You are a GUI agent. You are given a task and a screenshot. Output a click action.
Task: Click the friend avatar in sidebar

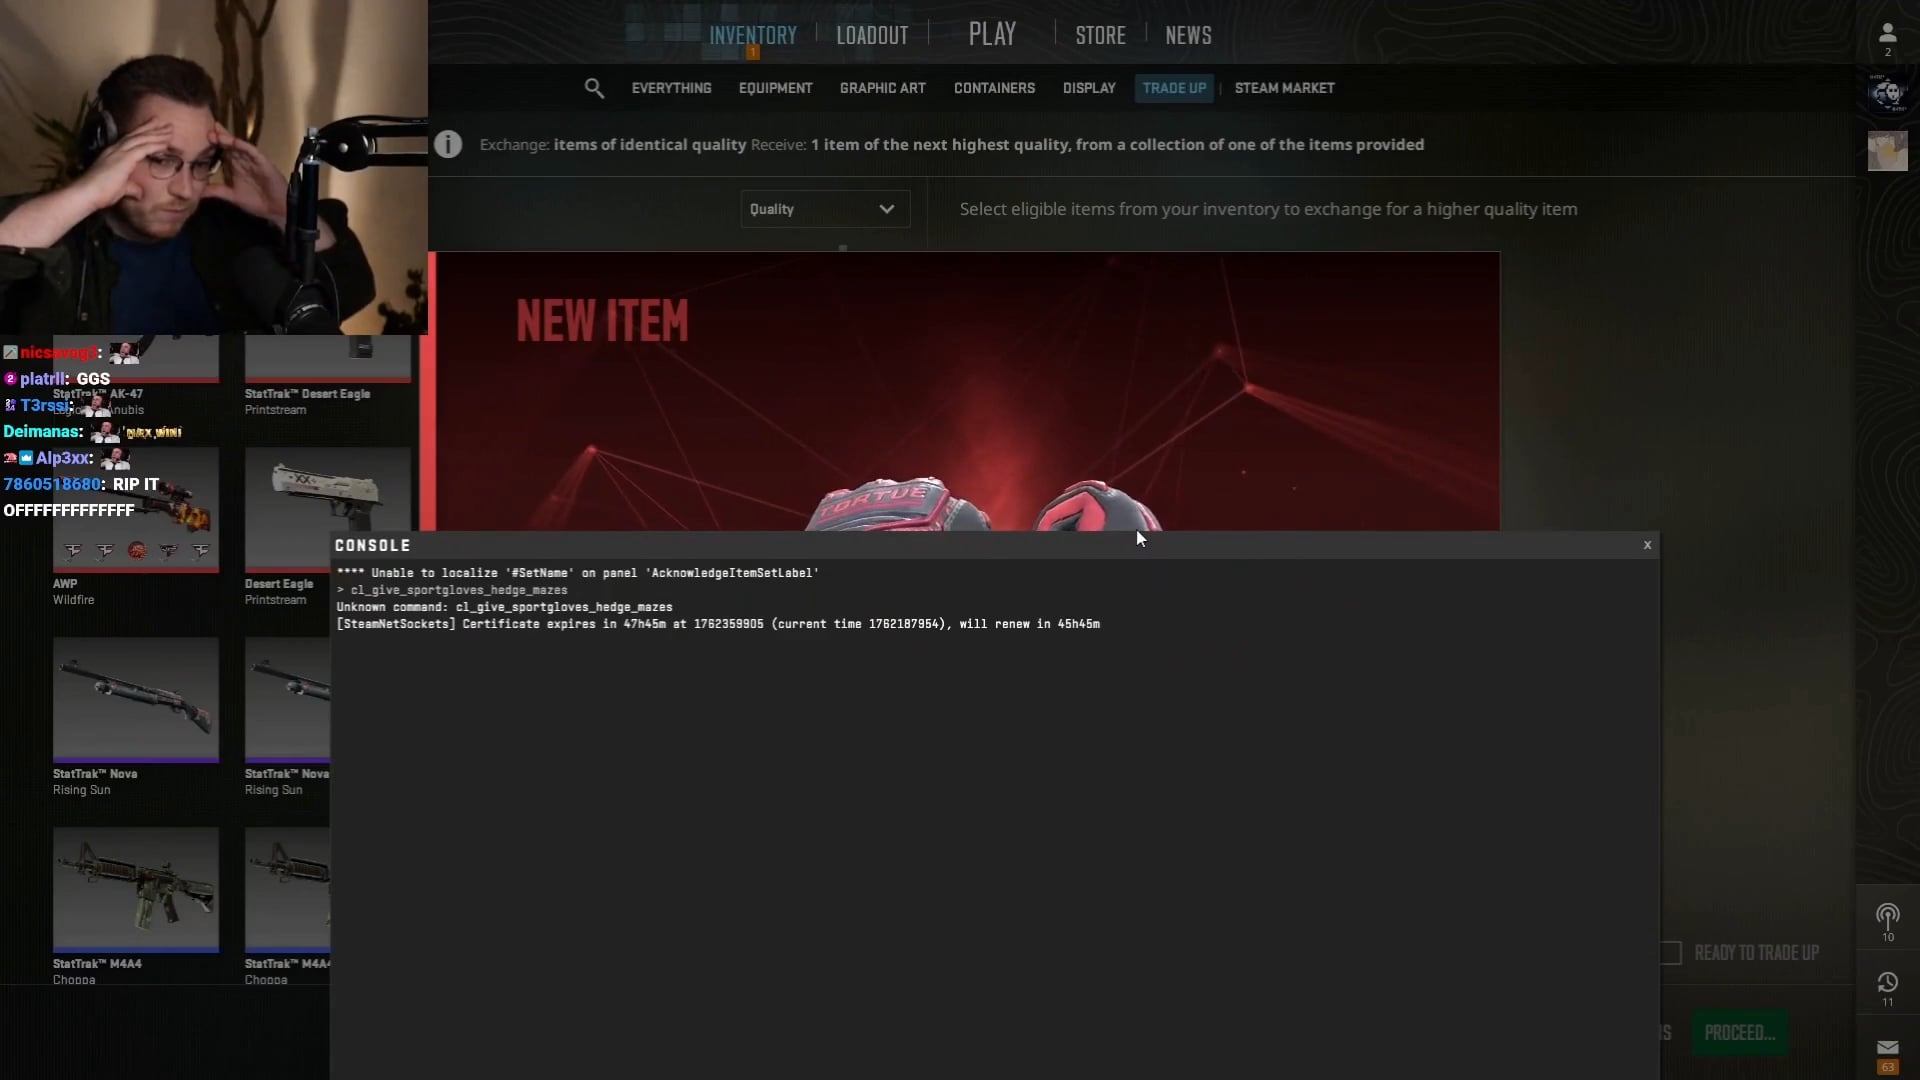pos(1887,151)
